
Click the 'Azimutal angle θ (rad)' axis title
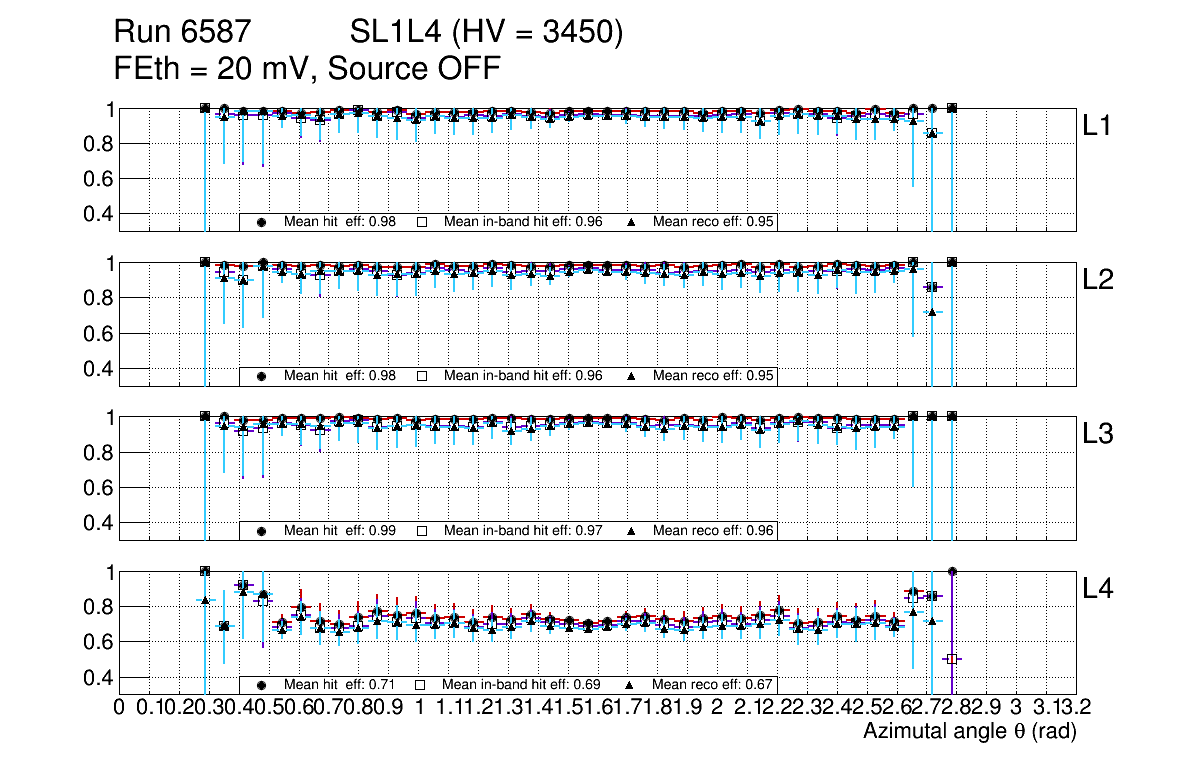(969, 732)
